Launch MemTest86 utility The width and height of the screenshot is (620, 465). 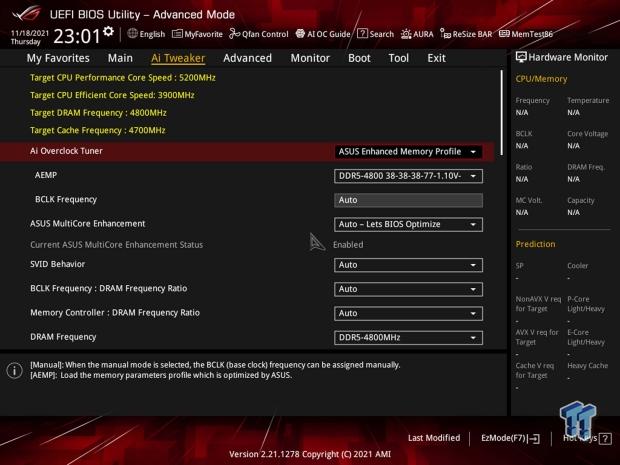525,34
